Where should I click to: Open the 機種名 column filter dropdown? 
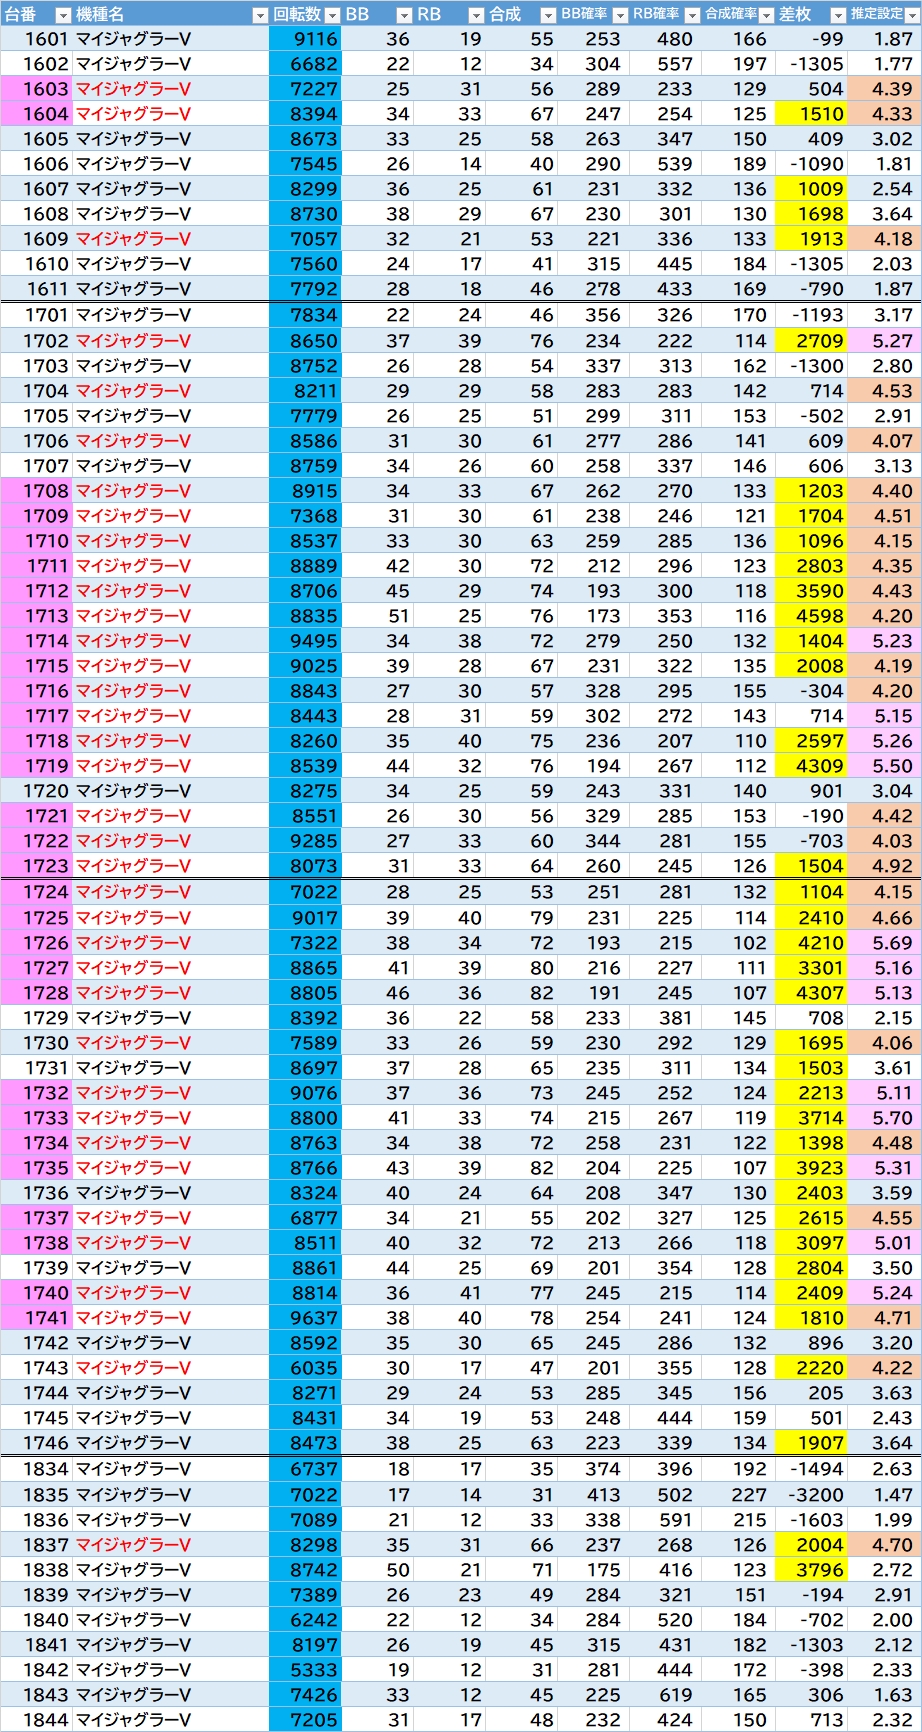tap(260, 15)
